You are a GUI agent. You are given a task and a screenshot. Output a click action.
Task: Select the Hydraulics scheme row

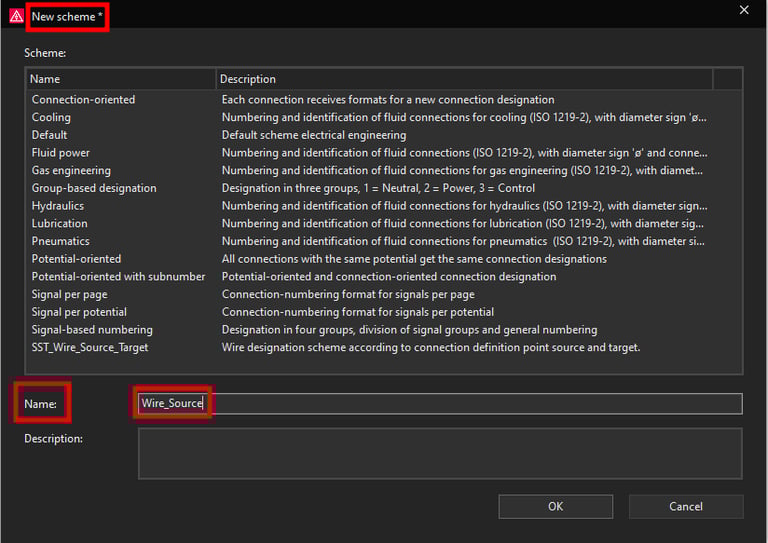tap(58, 206)
